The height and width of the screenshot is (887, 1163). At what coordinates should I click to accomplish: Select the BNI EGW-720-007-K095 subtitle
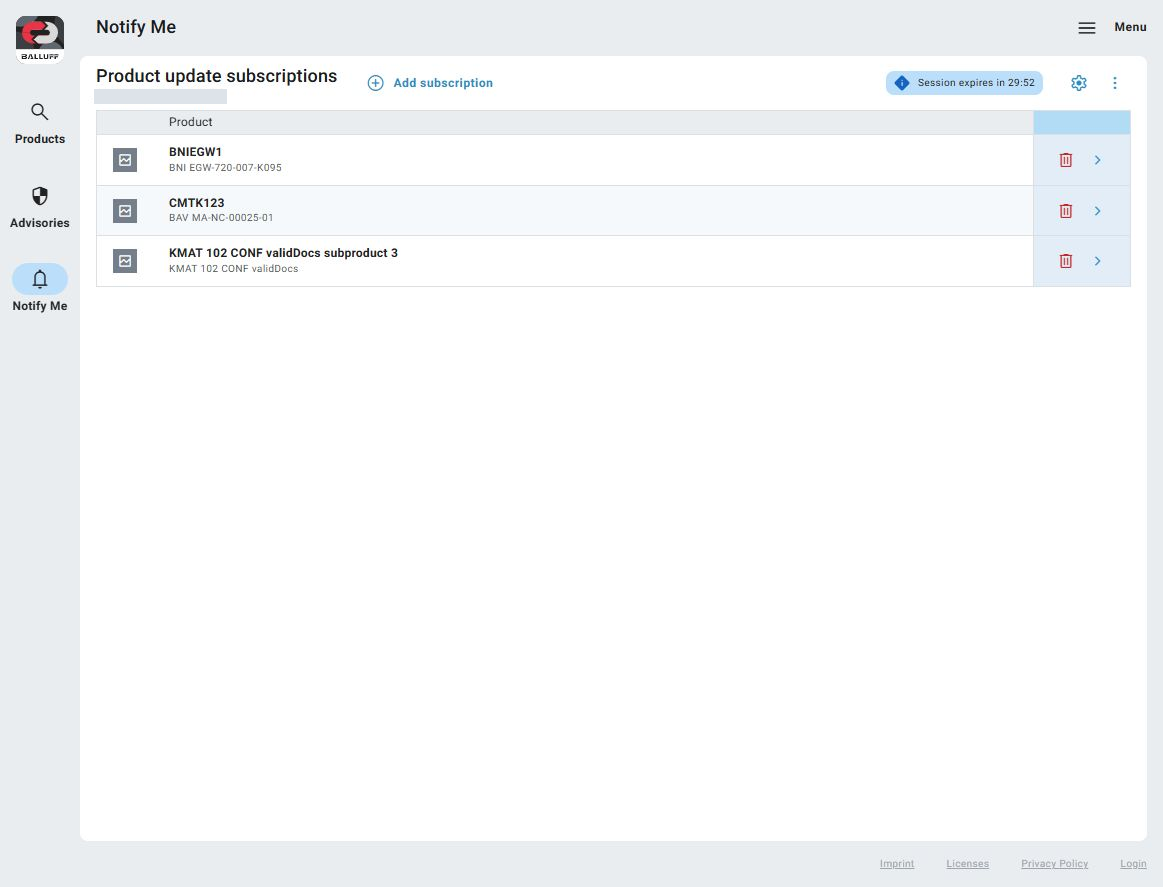(225, 168)
